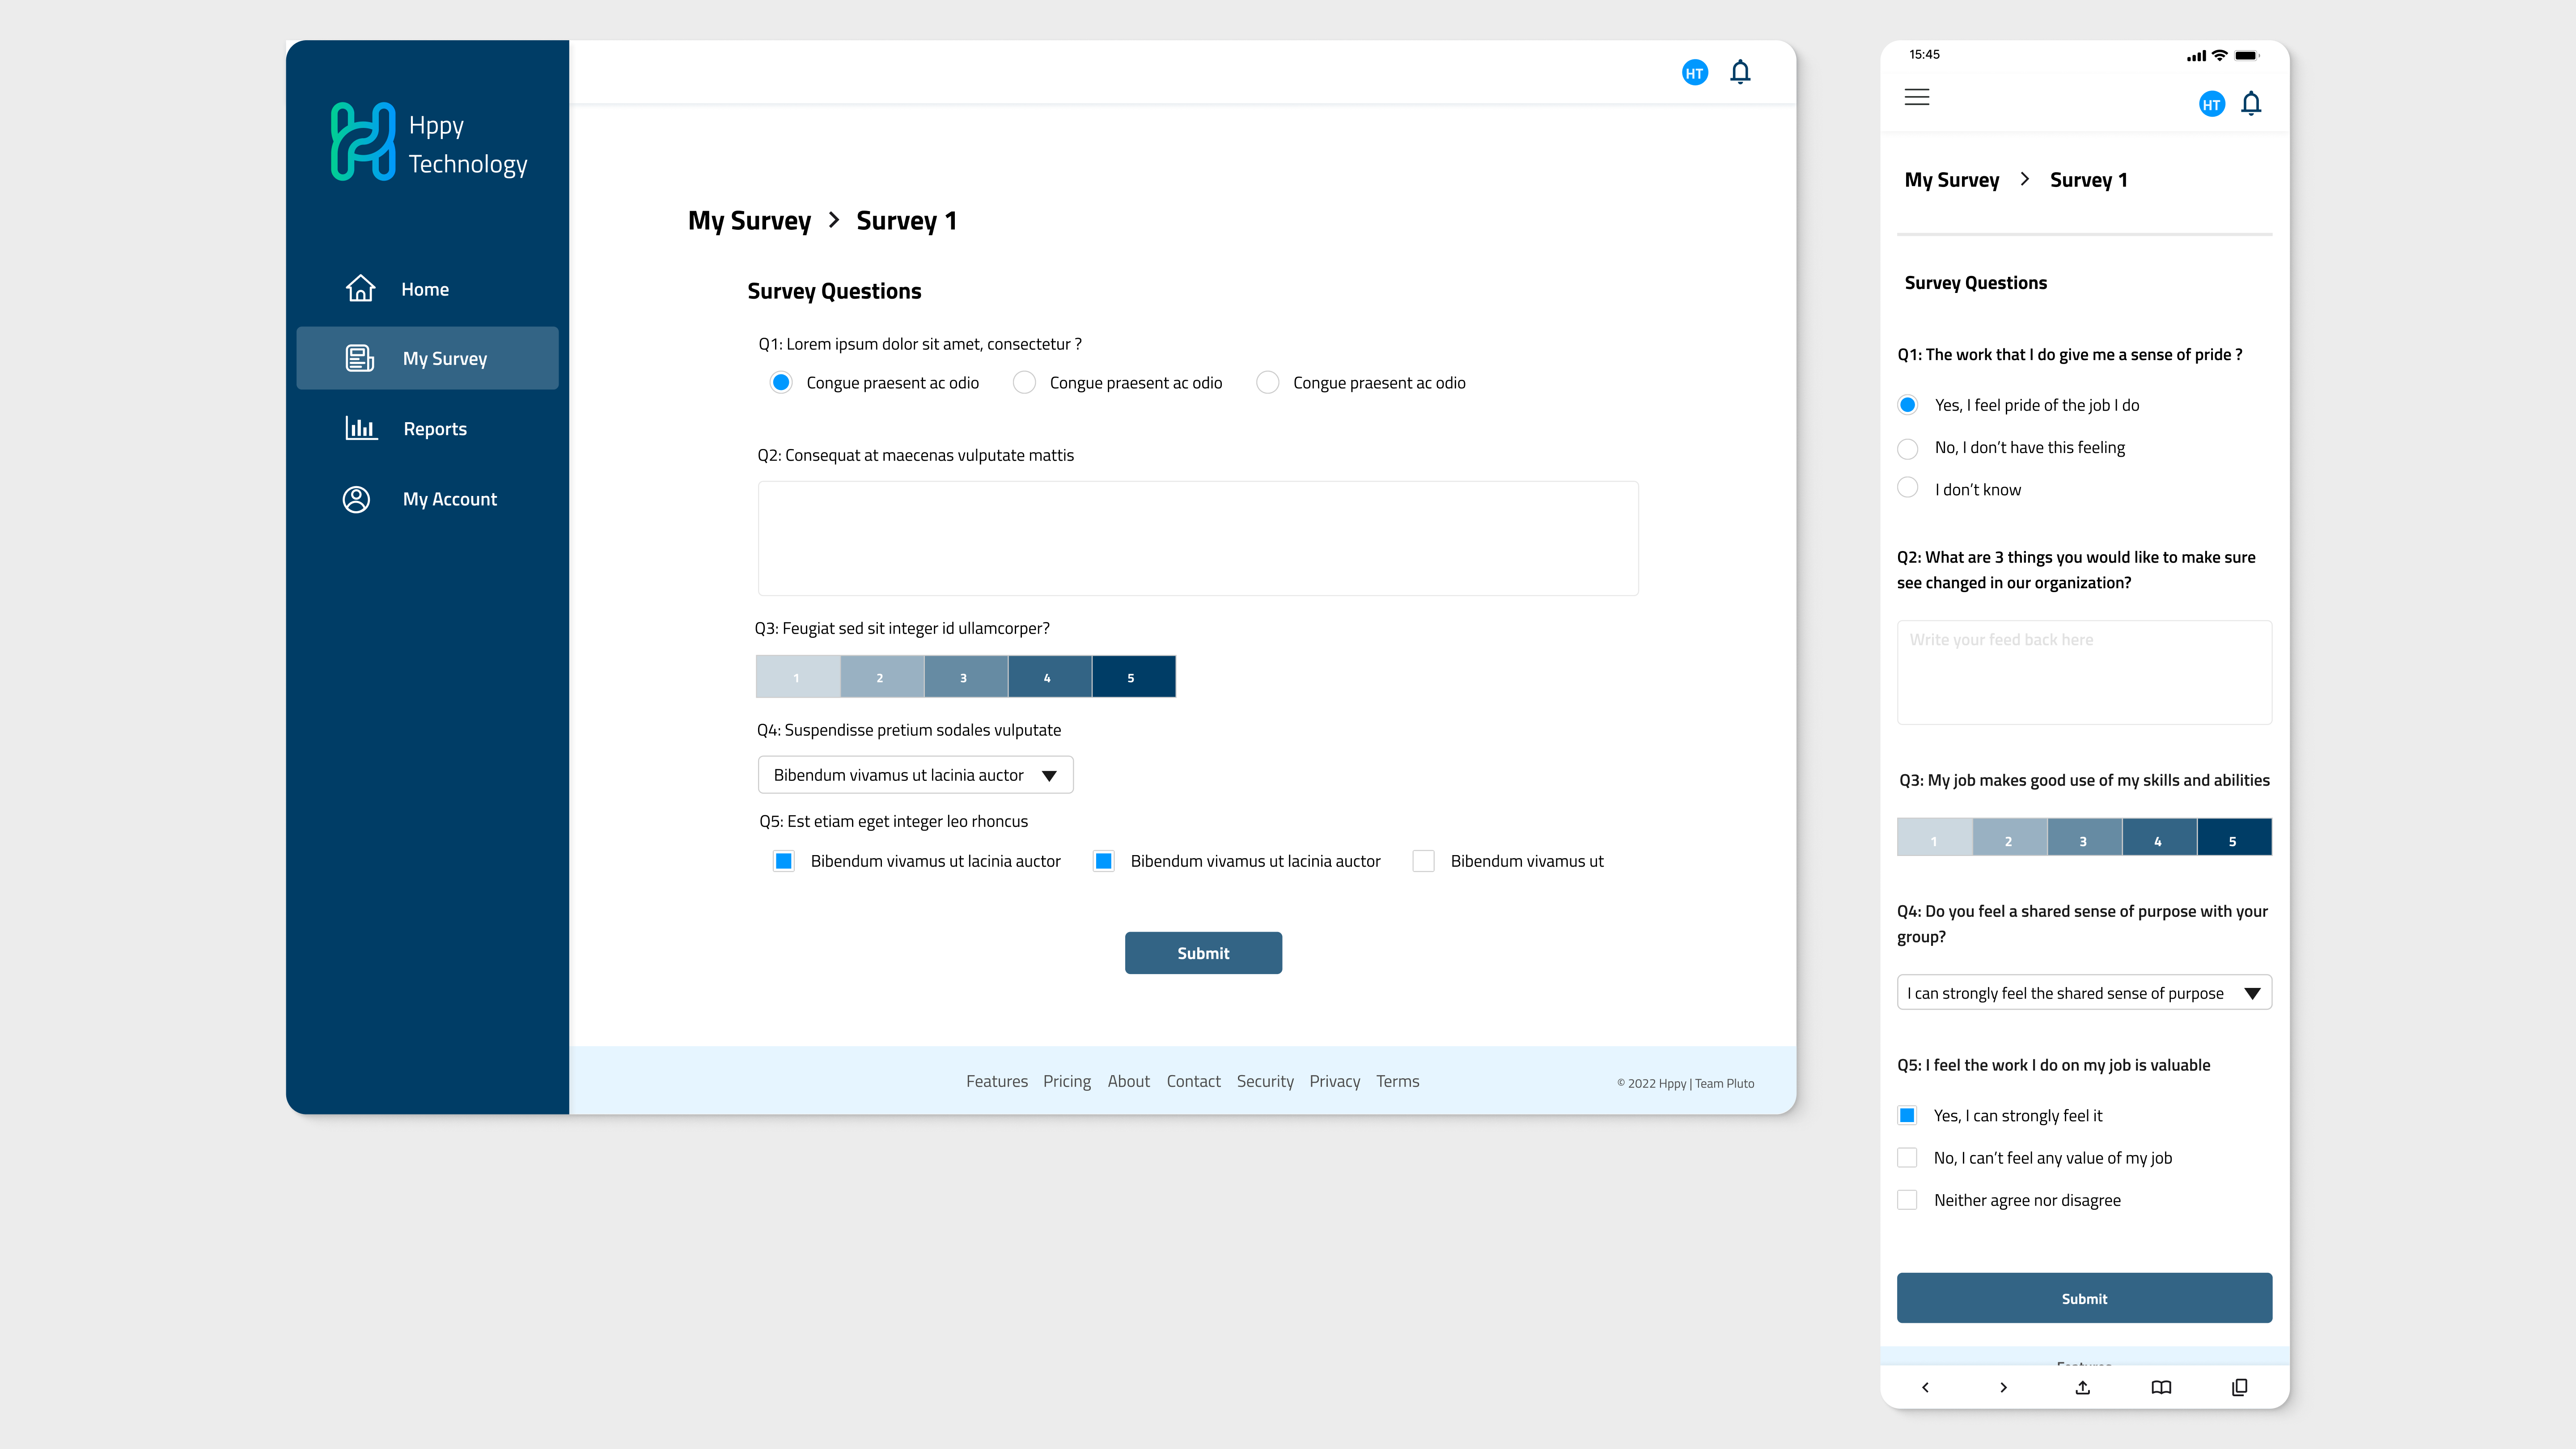Open notifications bell in desktop header
2576x1449 pixels.
coord(1740,72)
